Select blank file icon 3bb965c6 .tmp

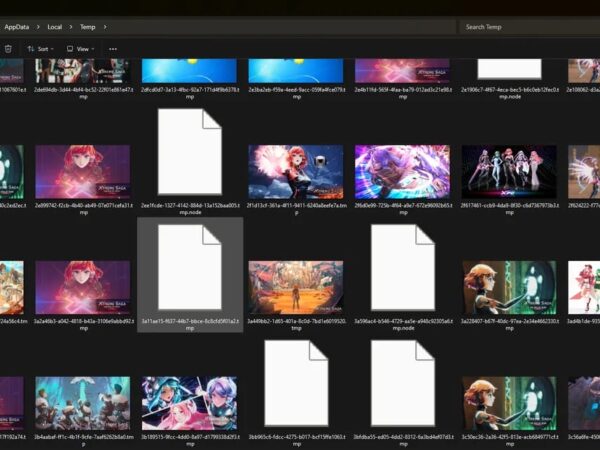pos(296,385)
